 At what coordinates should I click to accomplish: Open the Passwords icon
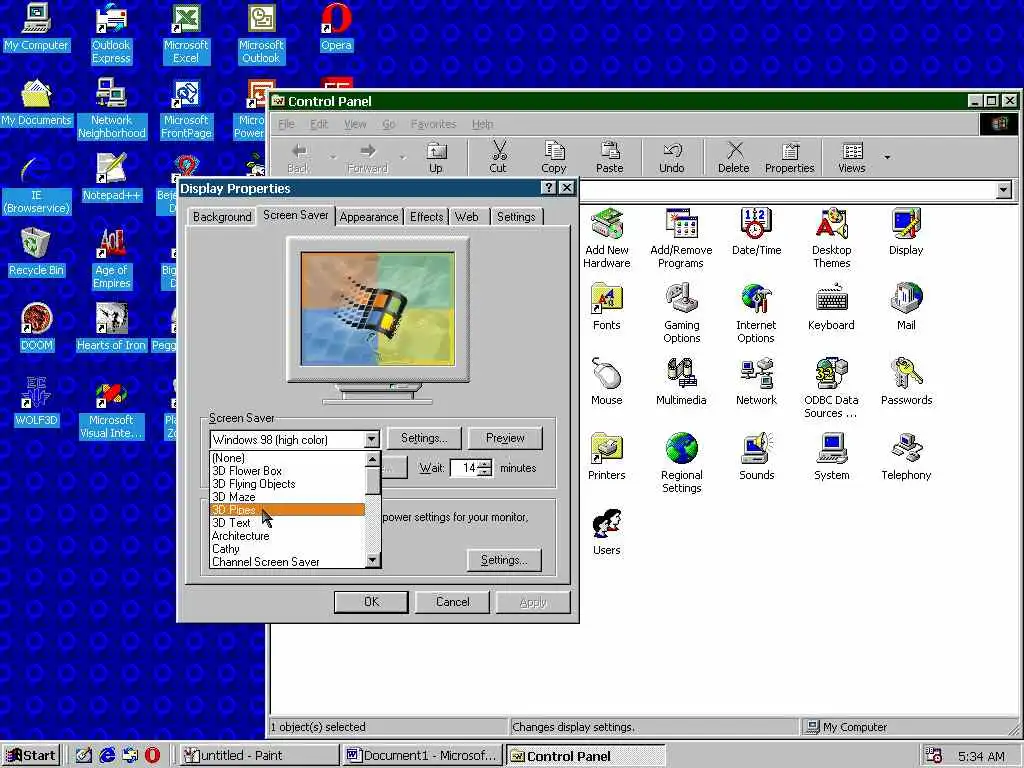(906, 382)
